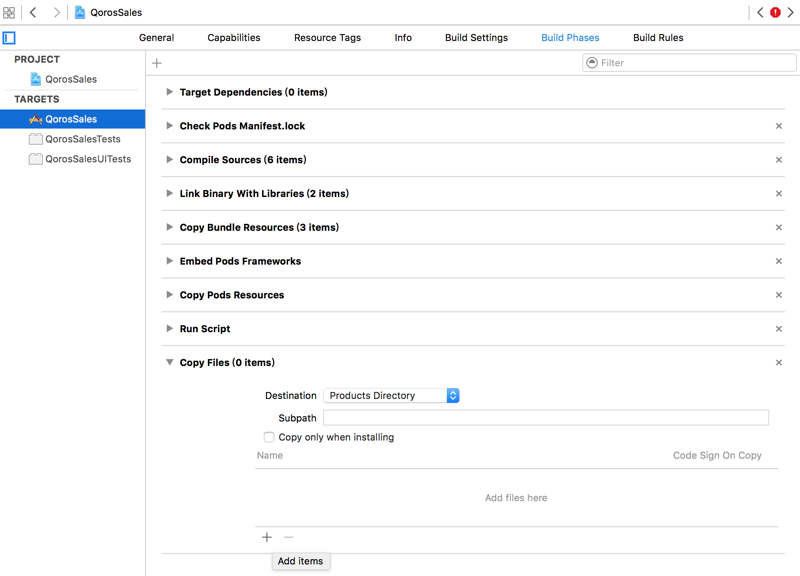Expand Embed Pods Frameworks section
Image resolution: width=800 pixels, height=576 pixels.
(169, 261)
